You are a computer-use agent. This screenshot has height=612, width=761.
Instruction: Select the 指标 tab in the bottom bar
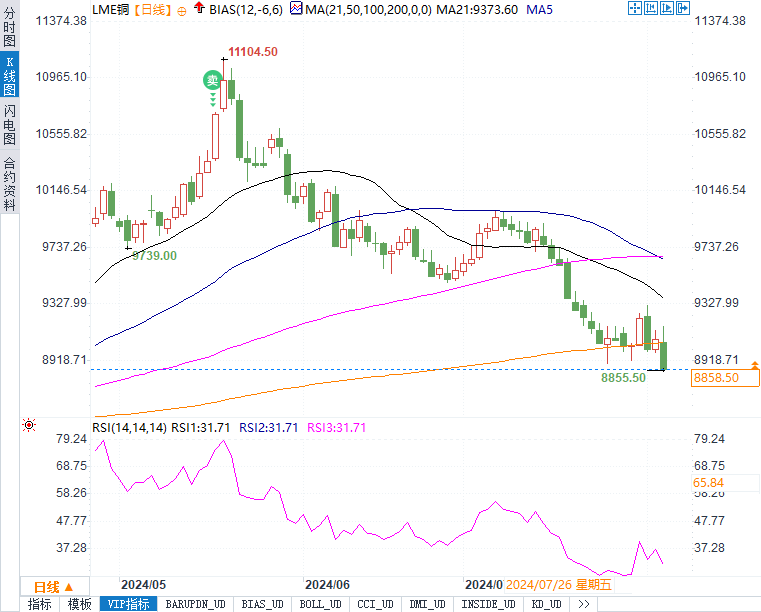point(40,604)
